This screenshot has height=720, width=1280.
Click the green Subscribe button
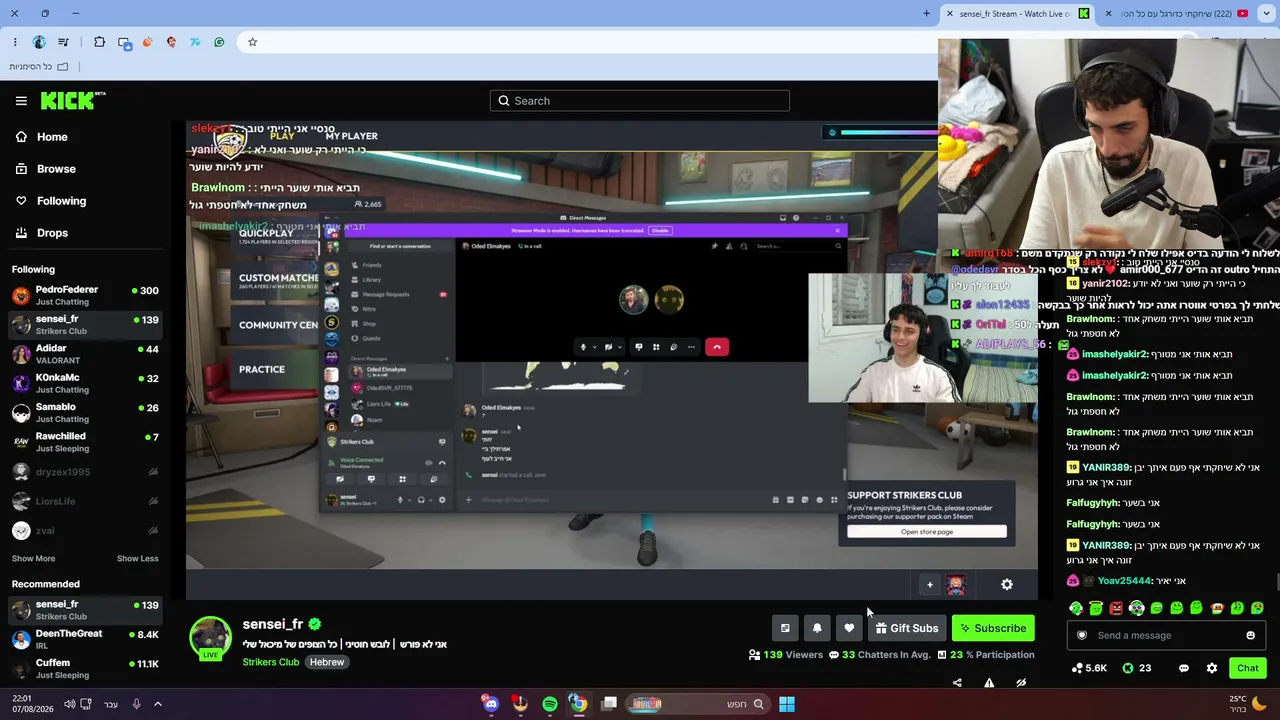[x=993, y=628]
